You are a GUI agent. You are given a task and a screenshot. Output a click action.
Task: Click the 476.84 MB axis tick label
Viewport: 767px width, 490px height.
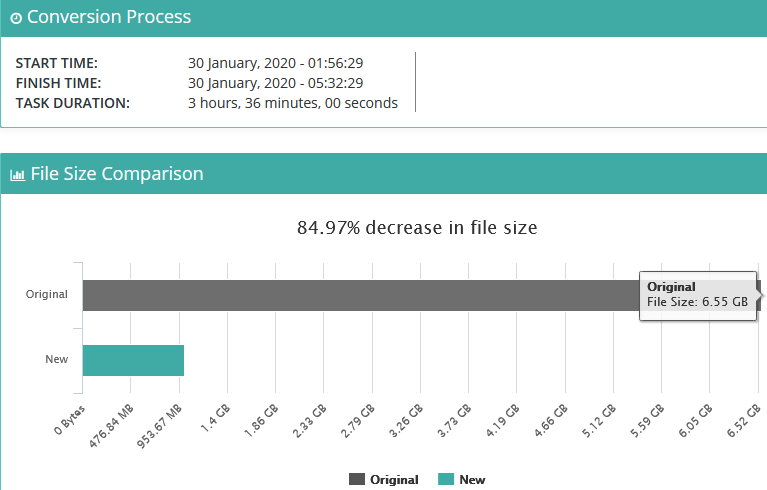coord(112,426)
